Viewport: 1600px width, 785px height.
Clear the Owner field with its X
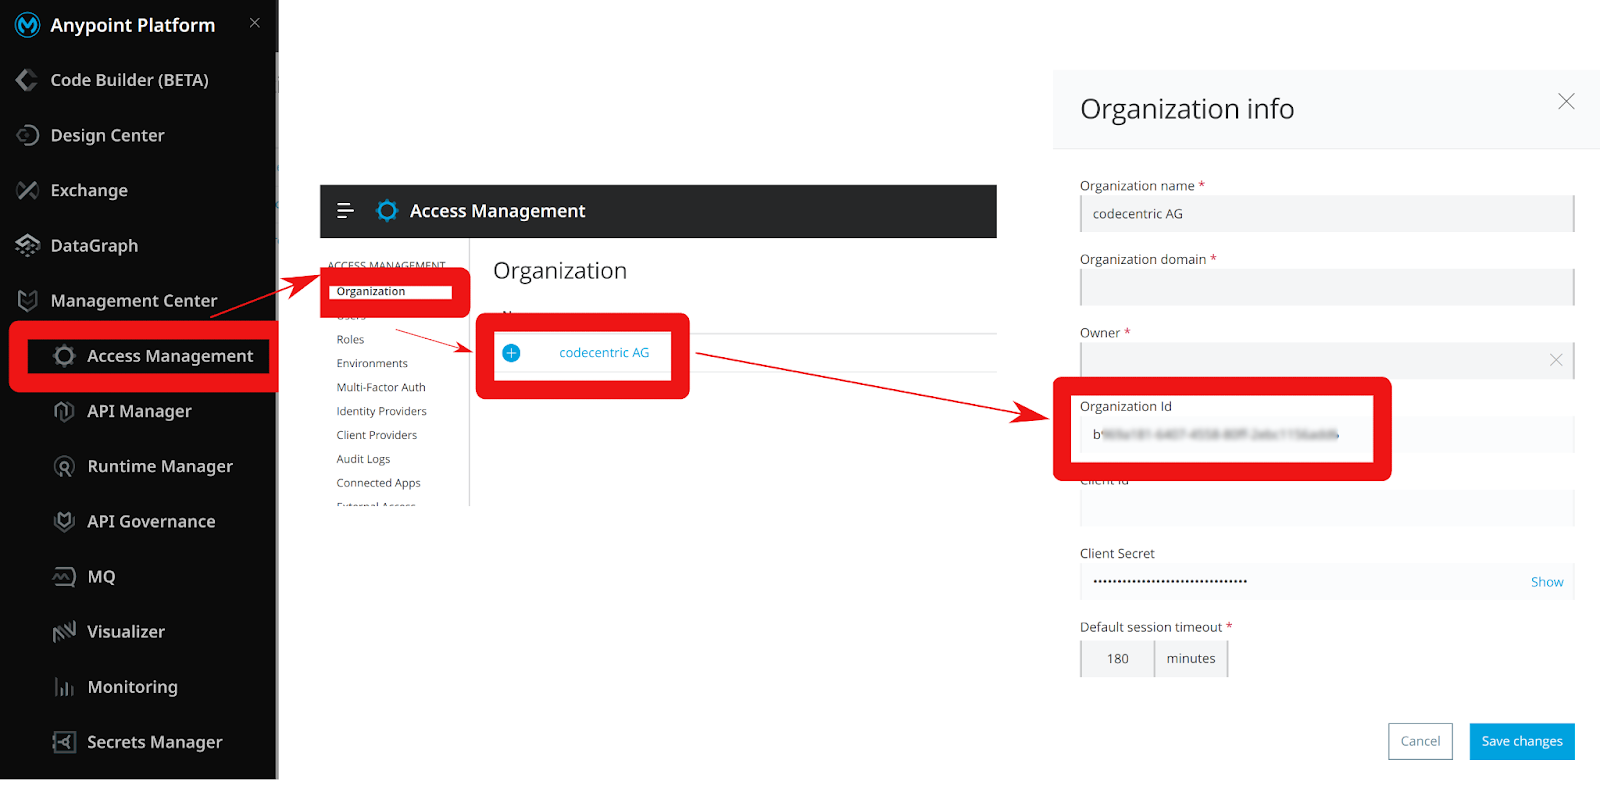tap(1556, 360)
